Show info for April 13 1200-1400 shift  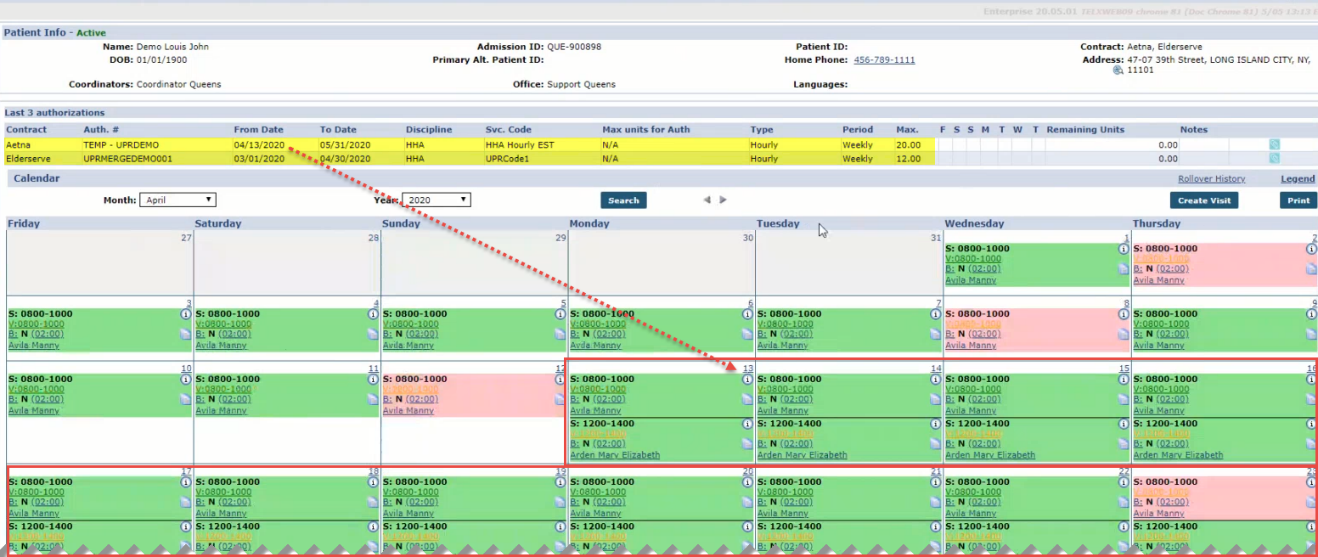coord(748,424)
